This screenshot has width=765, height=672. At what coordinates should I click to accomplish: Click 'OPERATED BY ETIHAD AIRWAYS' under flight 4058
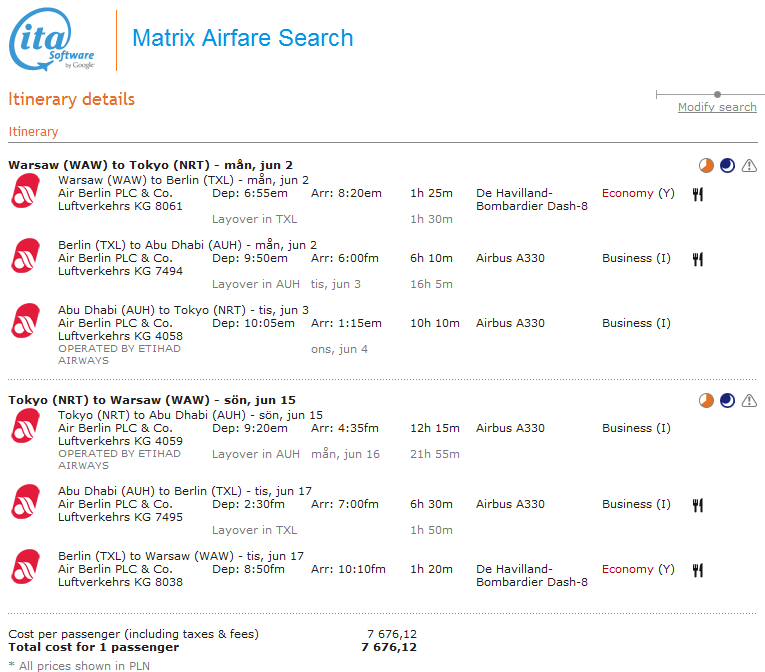pos(120,355)
